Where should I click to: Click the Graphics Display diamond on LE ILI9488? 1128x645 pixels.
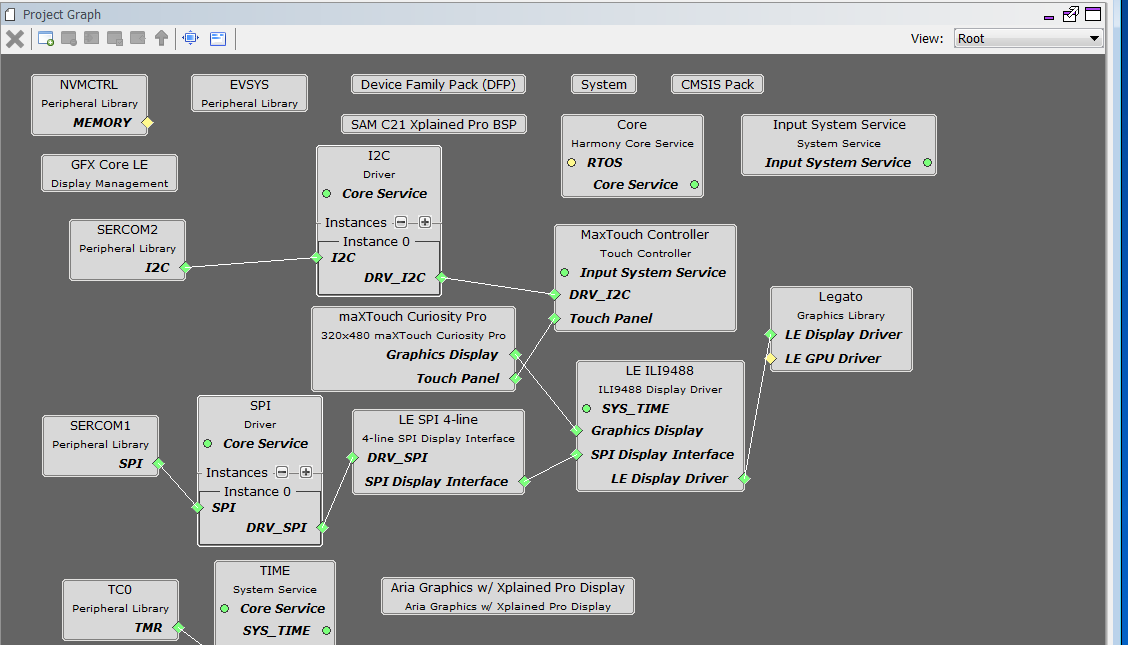(x=576, y=431)
